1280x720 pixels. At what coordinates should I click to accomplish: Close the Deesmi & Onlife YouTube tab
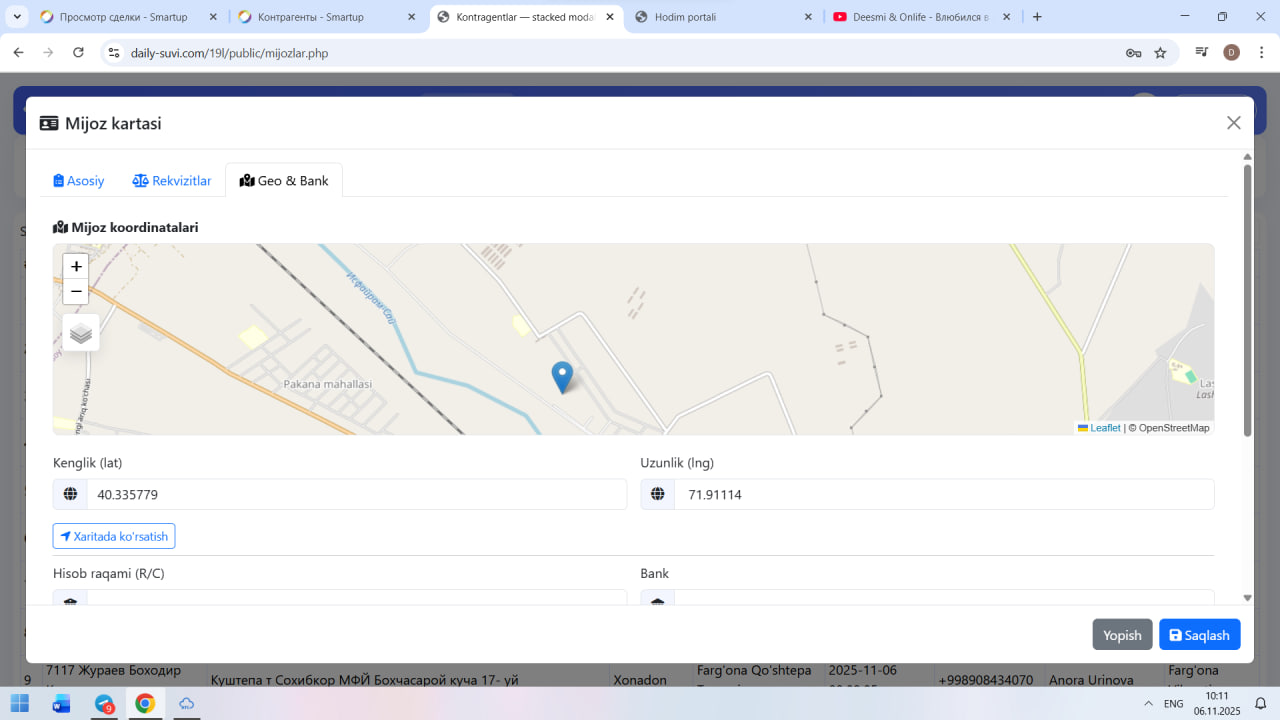[x=1006, y=17]
